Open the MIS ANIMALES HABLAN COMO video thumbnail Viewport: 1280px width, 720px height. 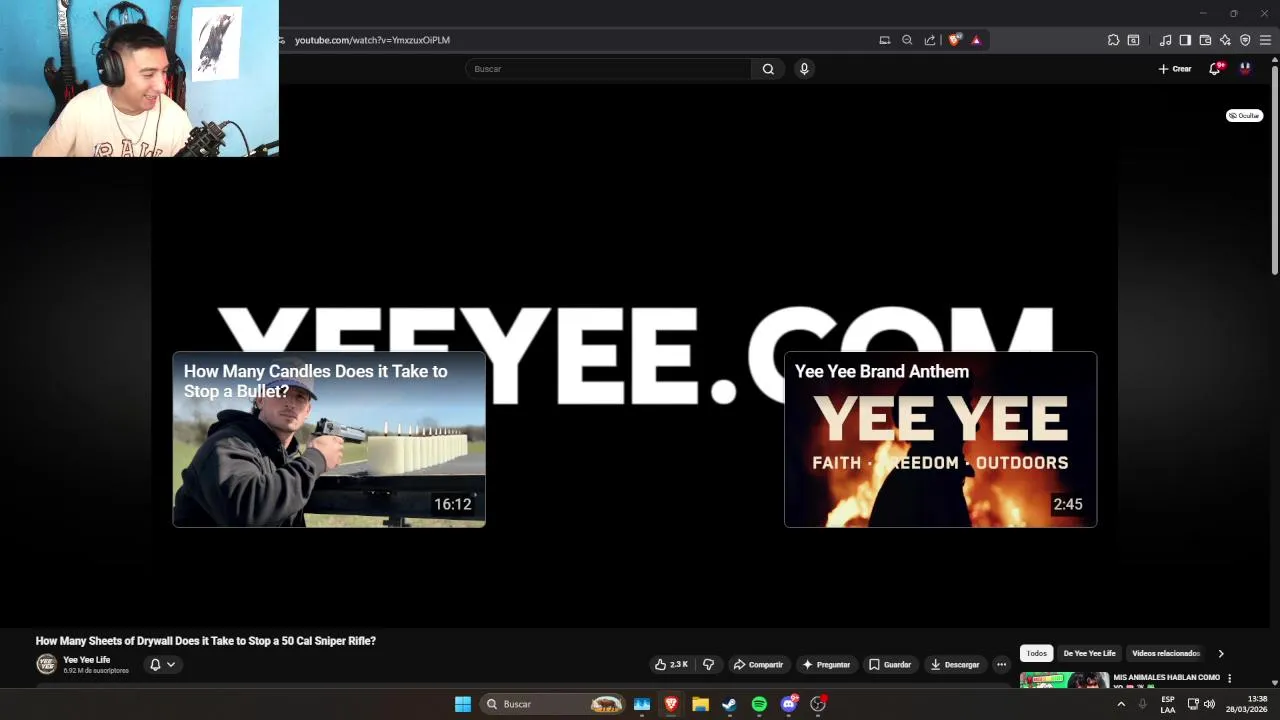click(1064, 680)
